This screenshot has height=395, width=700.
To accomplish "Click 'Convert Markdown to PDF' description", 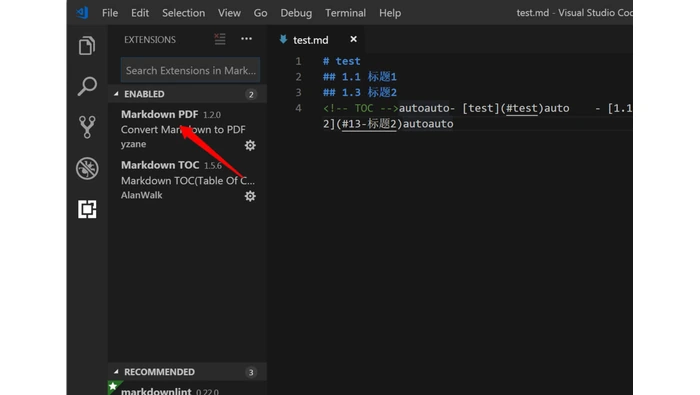I will coord(183,129).
